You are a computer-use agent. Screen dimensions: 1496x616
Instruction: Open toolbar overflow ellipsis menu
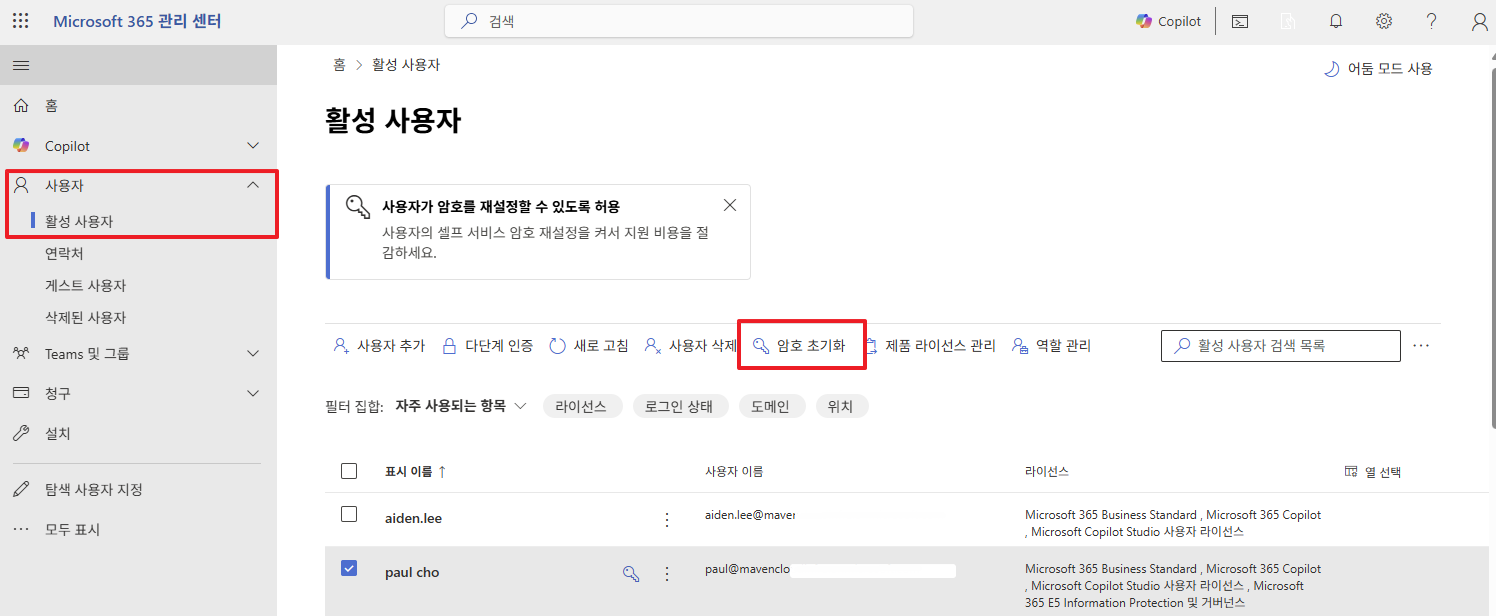1421,345
